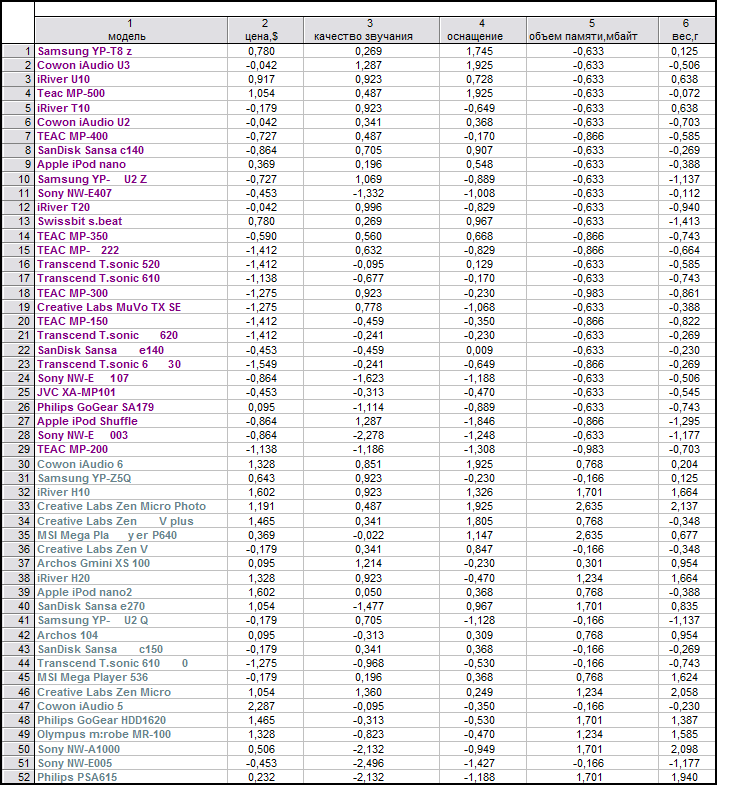Select column header 3 качество звучания
The image size is (738, 792).
point(371,30)
